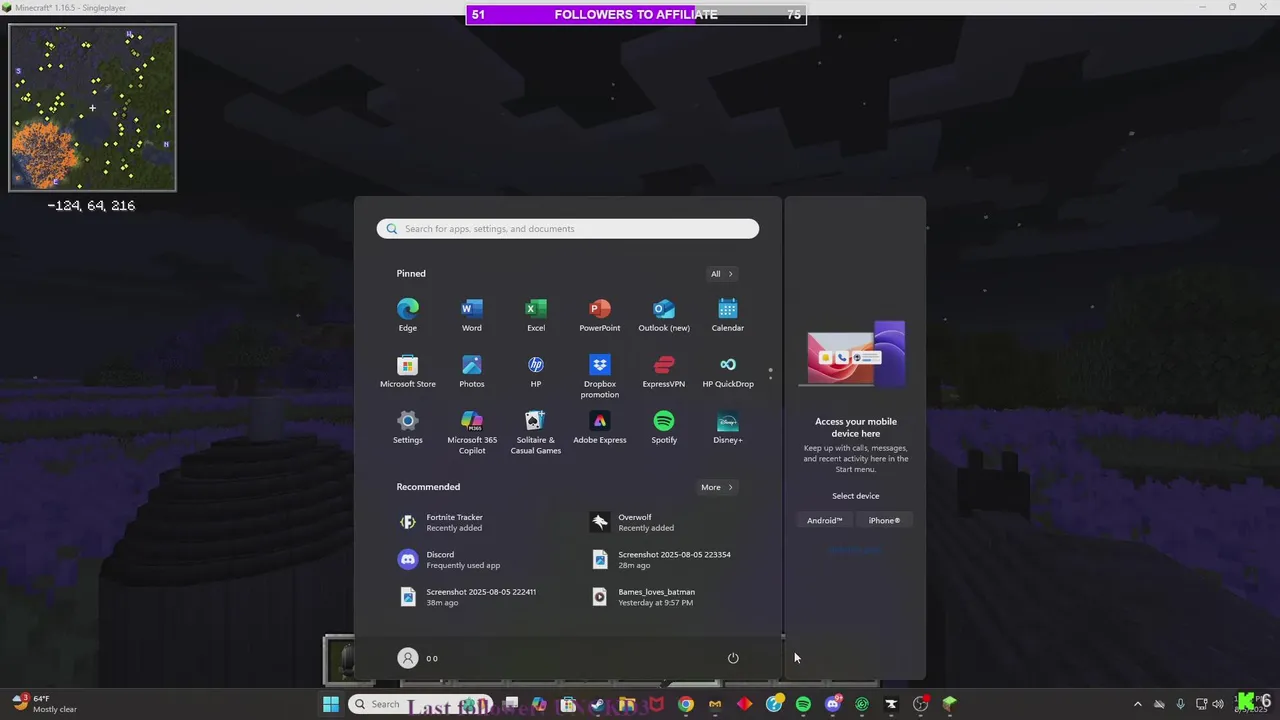Click the Windows Start button on taskbar
1280x720 pixels.
[331, 704]
